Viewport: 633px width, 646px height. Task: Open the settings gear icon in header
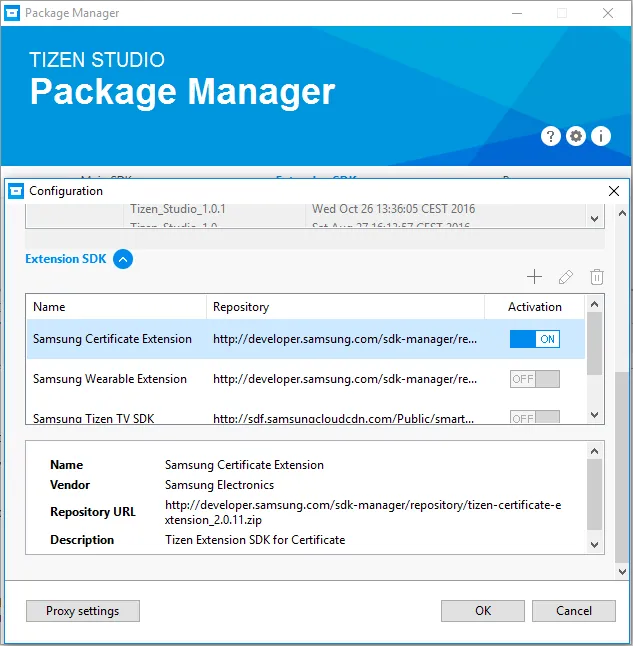point(576,136)
